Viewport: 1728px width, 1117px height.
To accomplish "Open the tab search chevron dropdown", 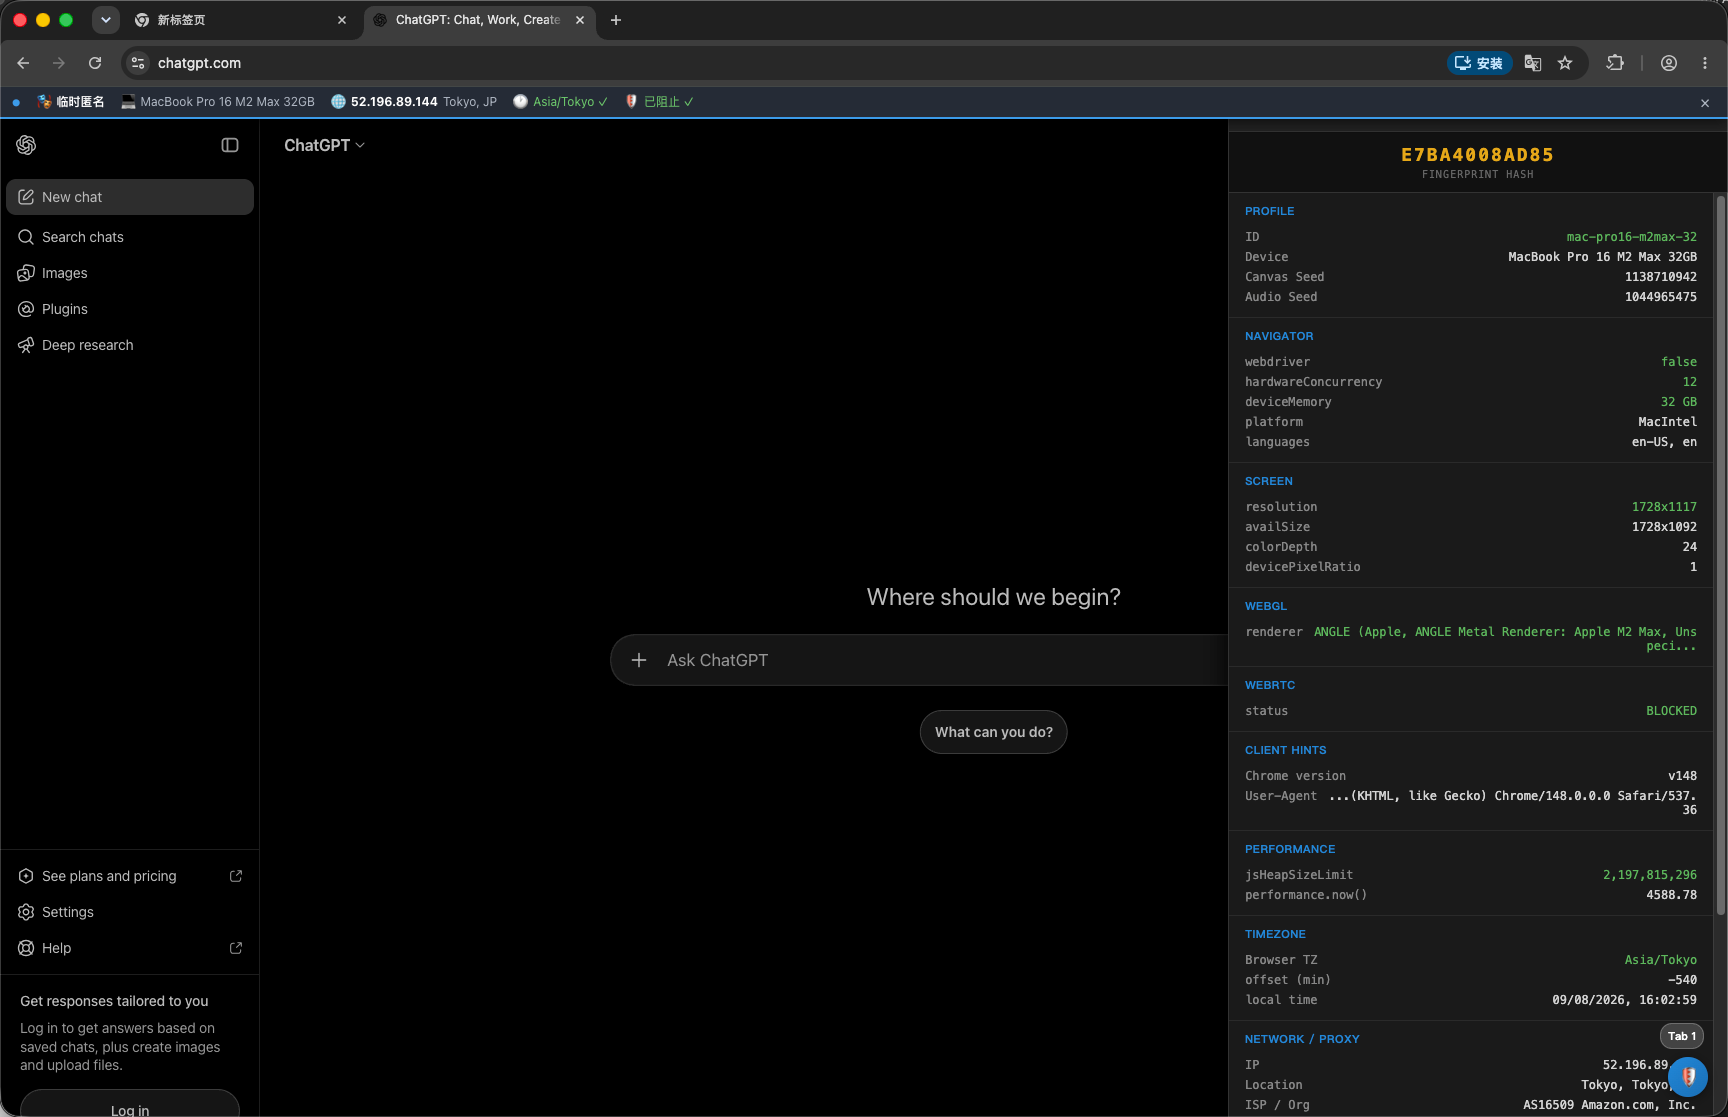I will (x=105, y=20).
